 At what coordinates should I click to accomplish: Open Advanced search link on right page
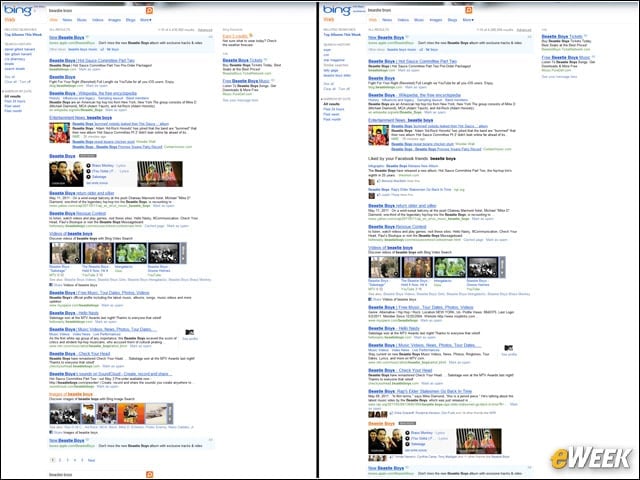[x=524, y=30]
